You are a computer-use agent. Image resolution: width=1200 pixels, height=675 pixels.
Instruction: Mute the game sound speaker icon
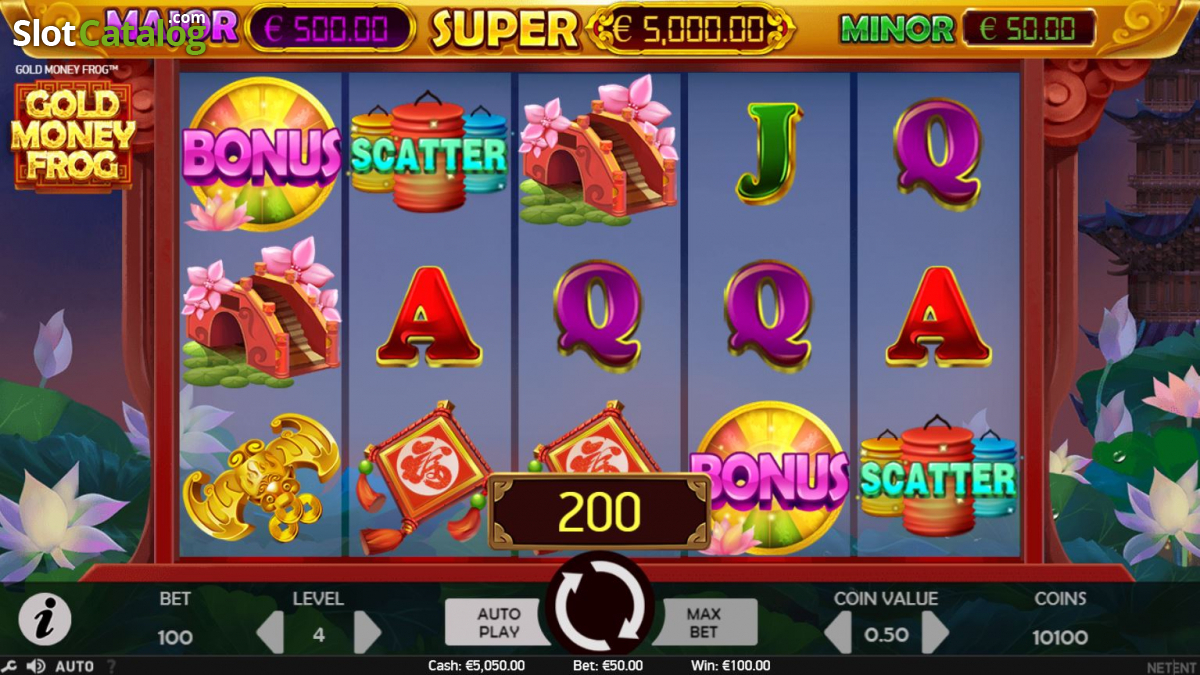click(36, 666)
